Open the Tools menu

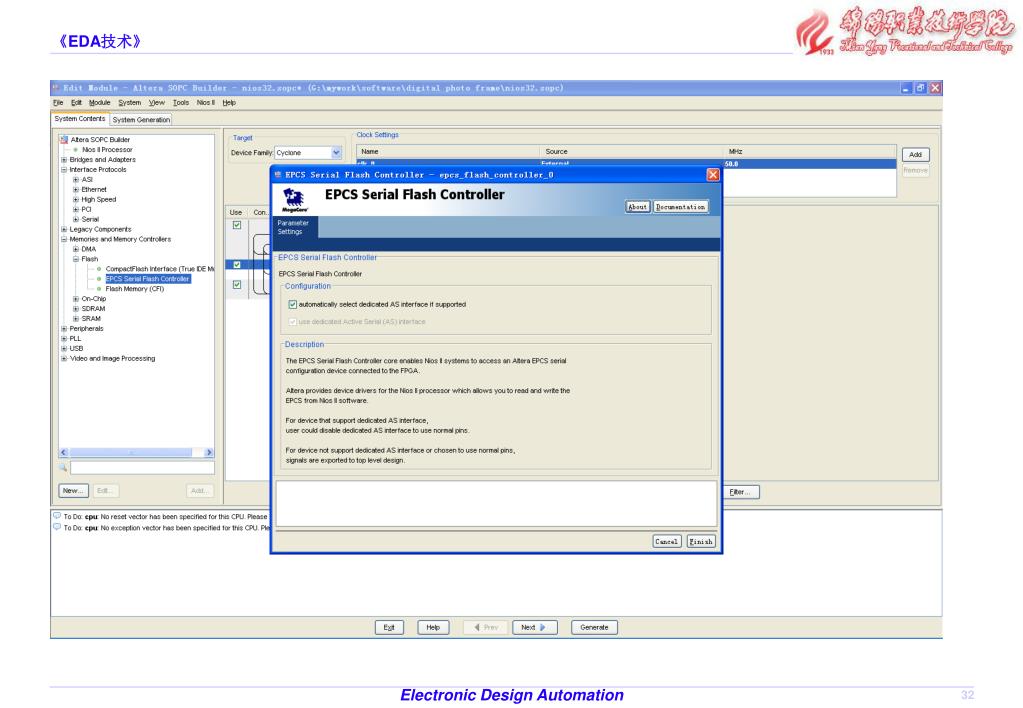181,103
